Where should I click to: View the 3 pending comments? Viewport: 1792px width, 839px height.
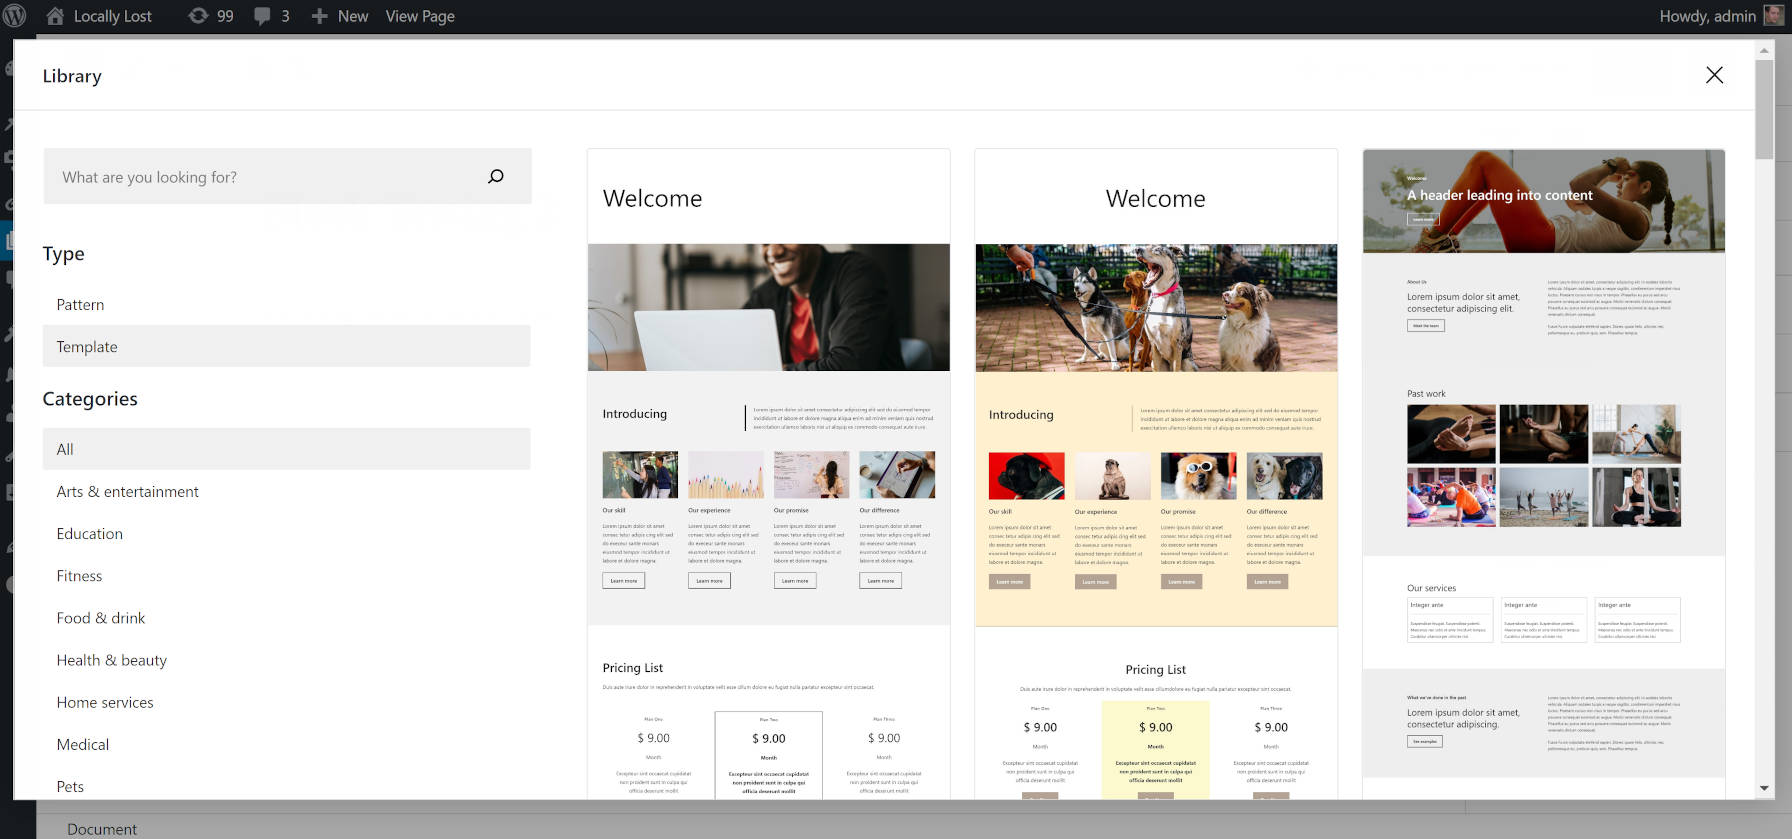[x=272, y=16]
